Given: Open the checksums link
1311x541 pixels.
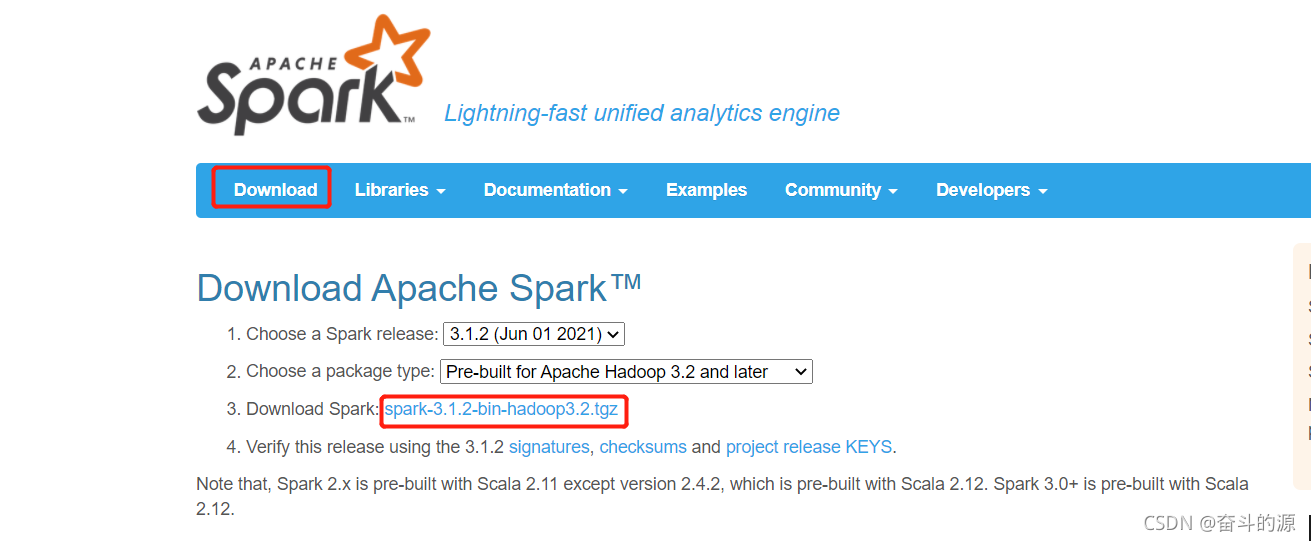Looking at the screenshot, I should [643, 447].
